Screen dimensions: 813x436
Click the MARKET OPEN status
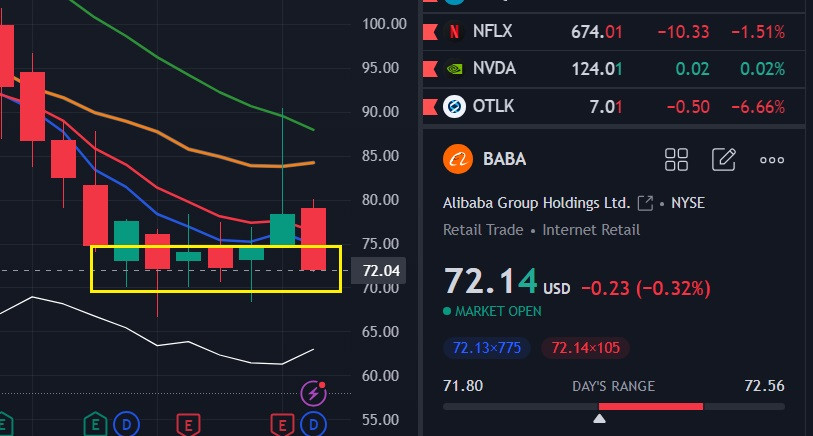point(492,311)
